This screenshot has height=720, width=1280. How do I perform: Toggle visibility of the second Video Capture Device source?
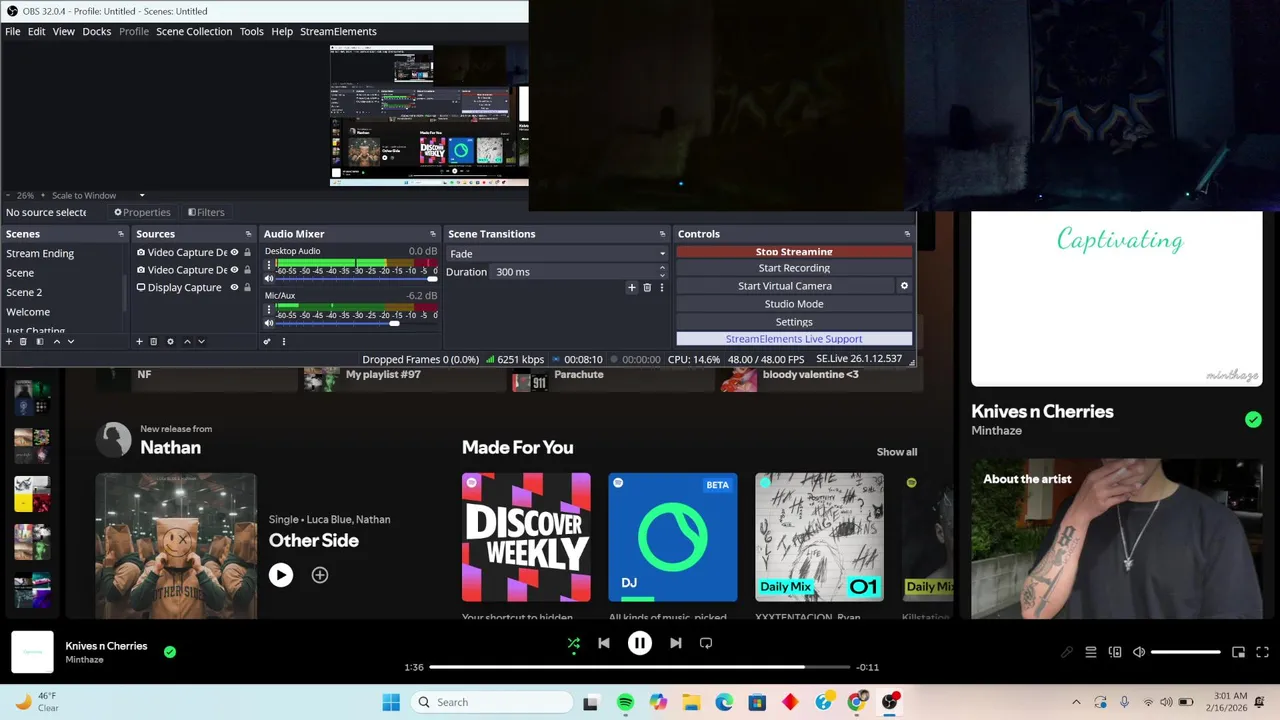pos(234,270)
